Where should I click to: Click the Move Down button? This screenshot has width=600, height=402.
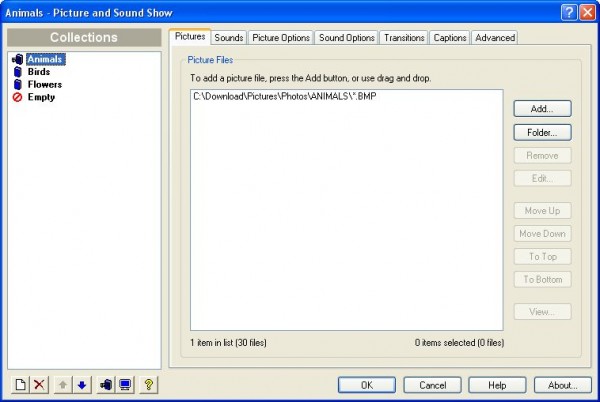(x=542, y=233)
